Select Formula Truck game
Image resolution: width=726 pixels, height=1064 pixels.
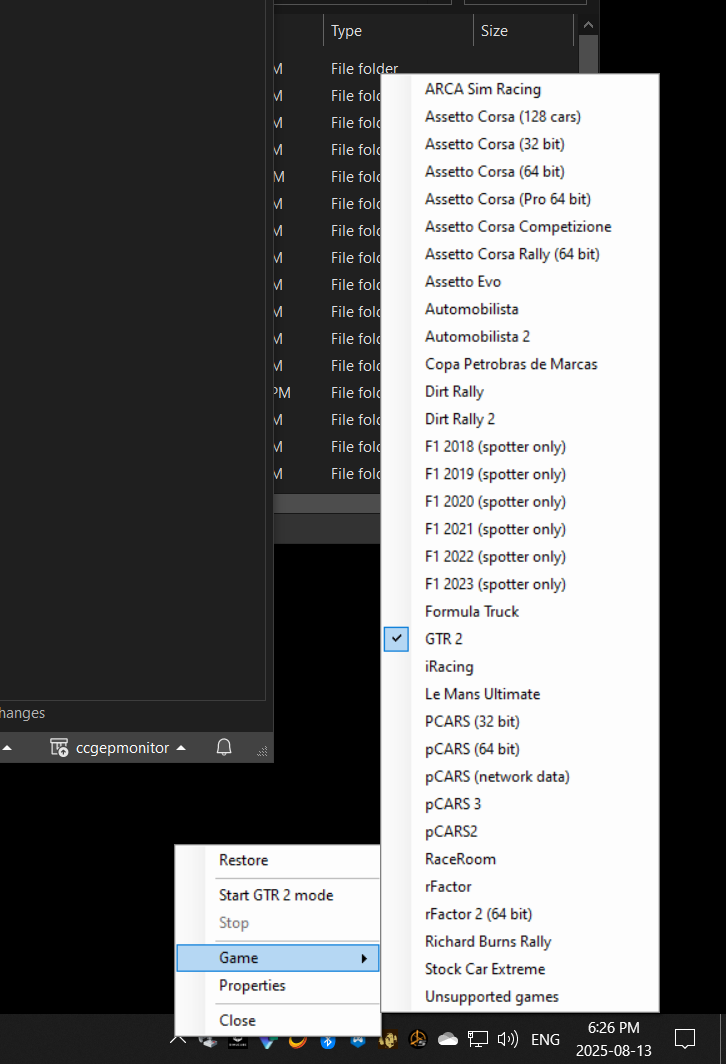click(x=520, y=611)
